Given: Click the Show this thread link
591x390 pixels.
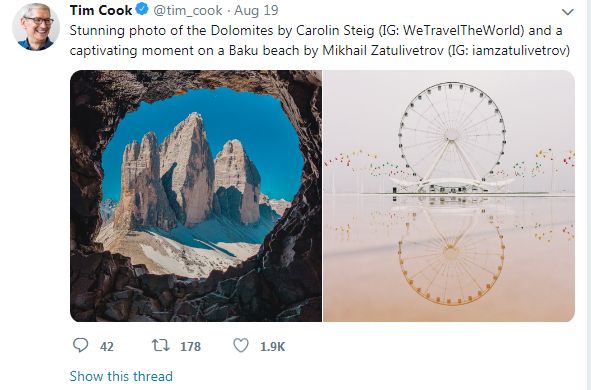Looking at the screenshot, I should tap(121, 376).
